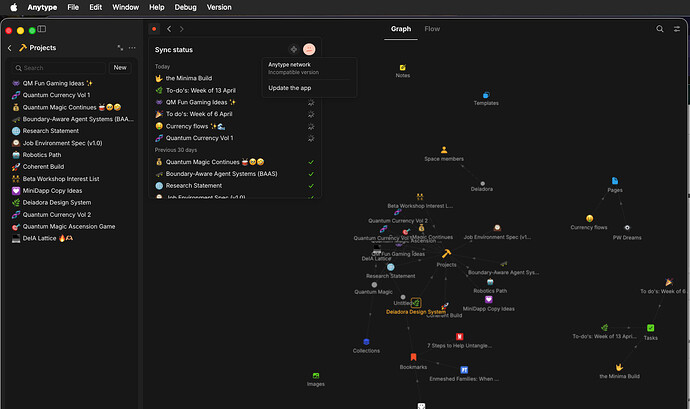Screen dimensions: 690x409
Task: Click the Tasks checkbox node in graph
Action: (650, 328)
